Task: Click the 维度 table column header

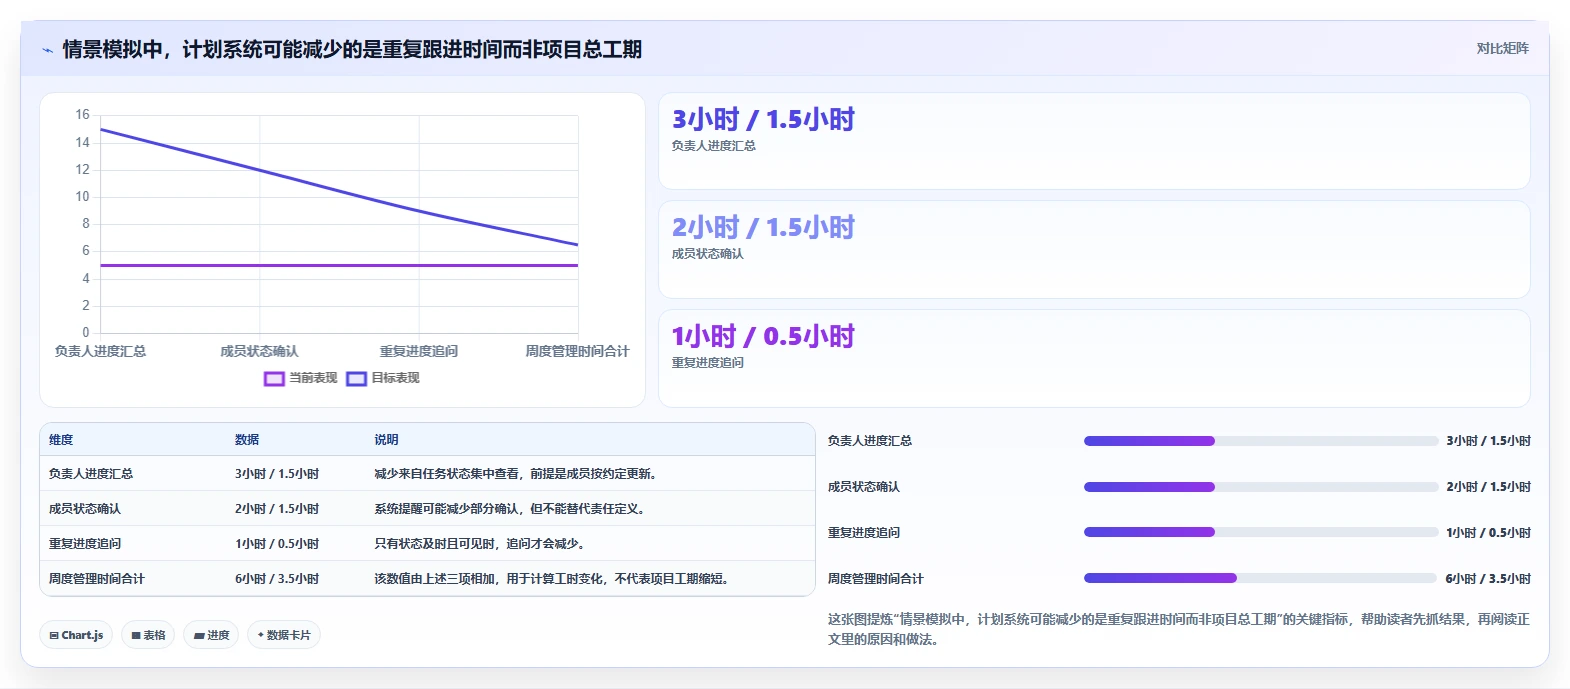Action: 61,440
